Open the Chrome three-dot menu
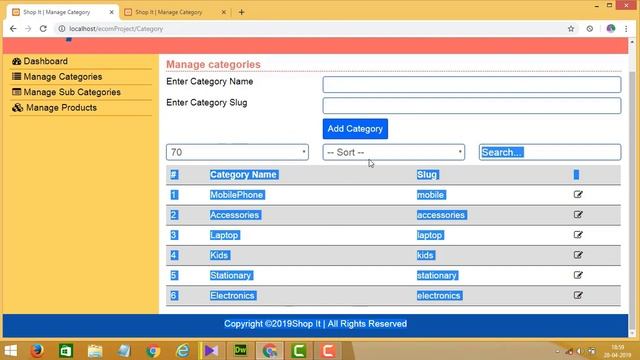This screenshot has width=640, height=360. [626, 29]
